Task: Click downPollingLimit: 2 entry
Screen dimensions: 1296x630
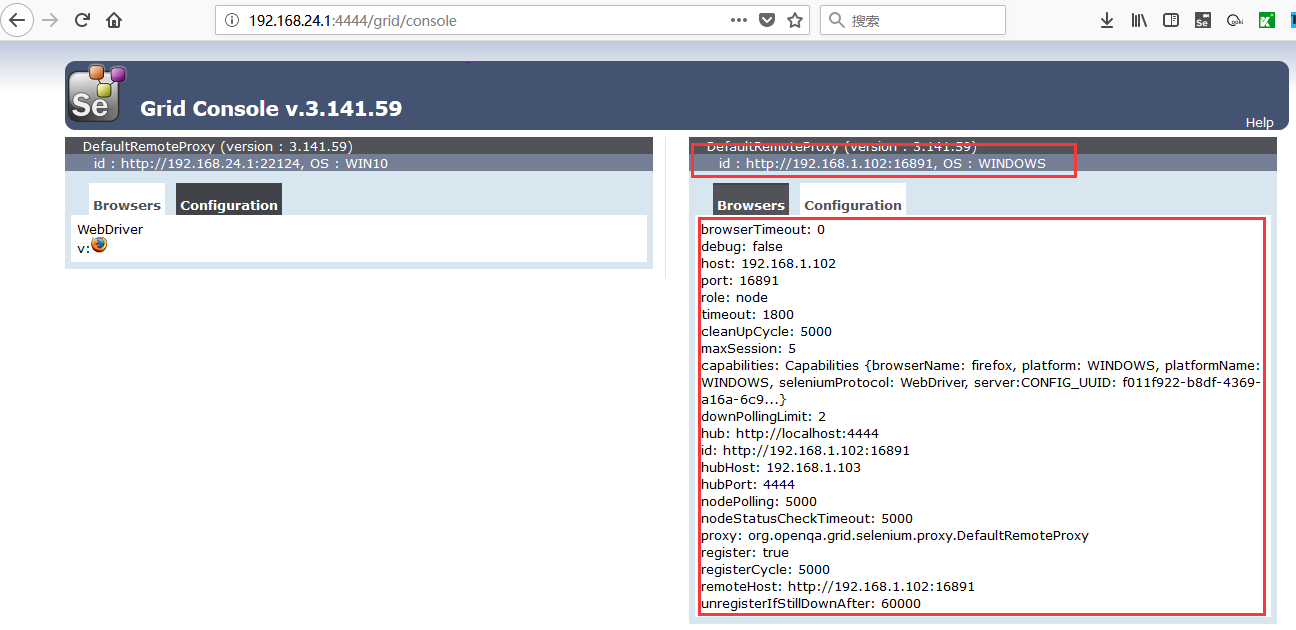Action: (763, 416)
